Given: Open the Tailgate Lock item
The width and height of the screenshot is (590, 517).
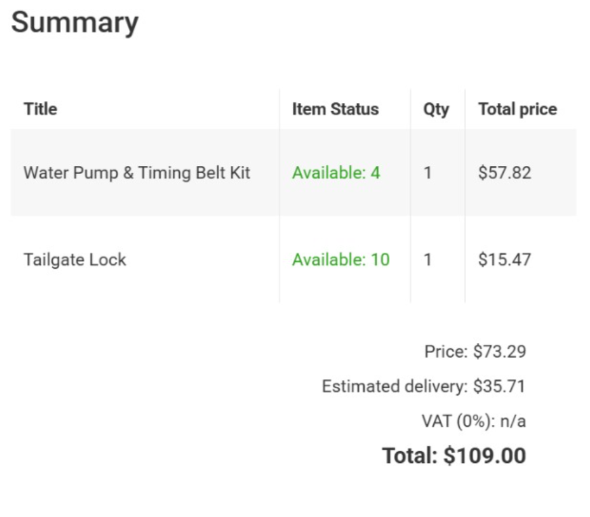Looking at the screenshot, I should coord(75,260).
